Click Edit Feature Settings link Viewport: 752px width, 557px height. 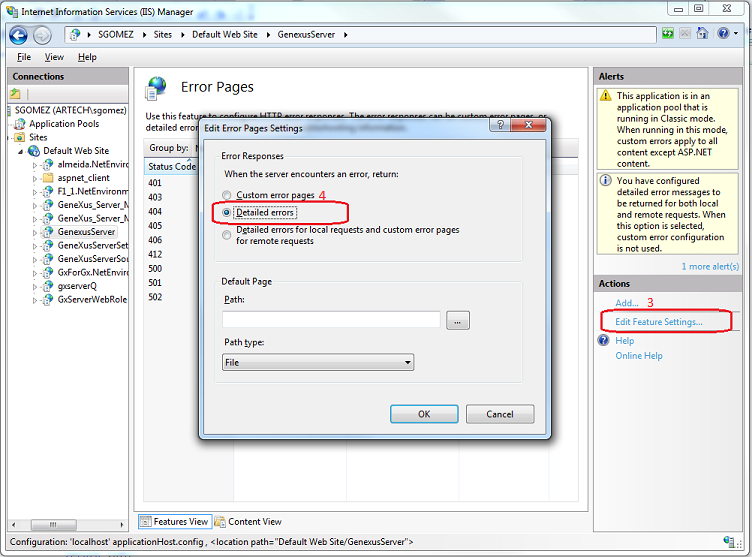(x=658, y=322)
